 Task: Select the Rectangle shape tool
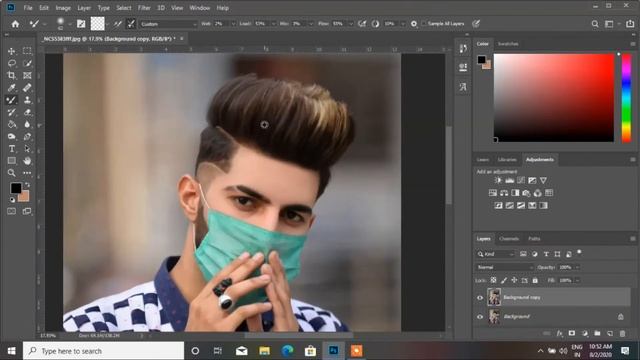coord(11,161)
